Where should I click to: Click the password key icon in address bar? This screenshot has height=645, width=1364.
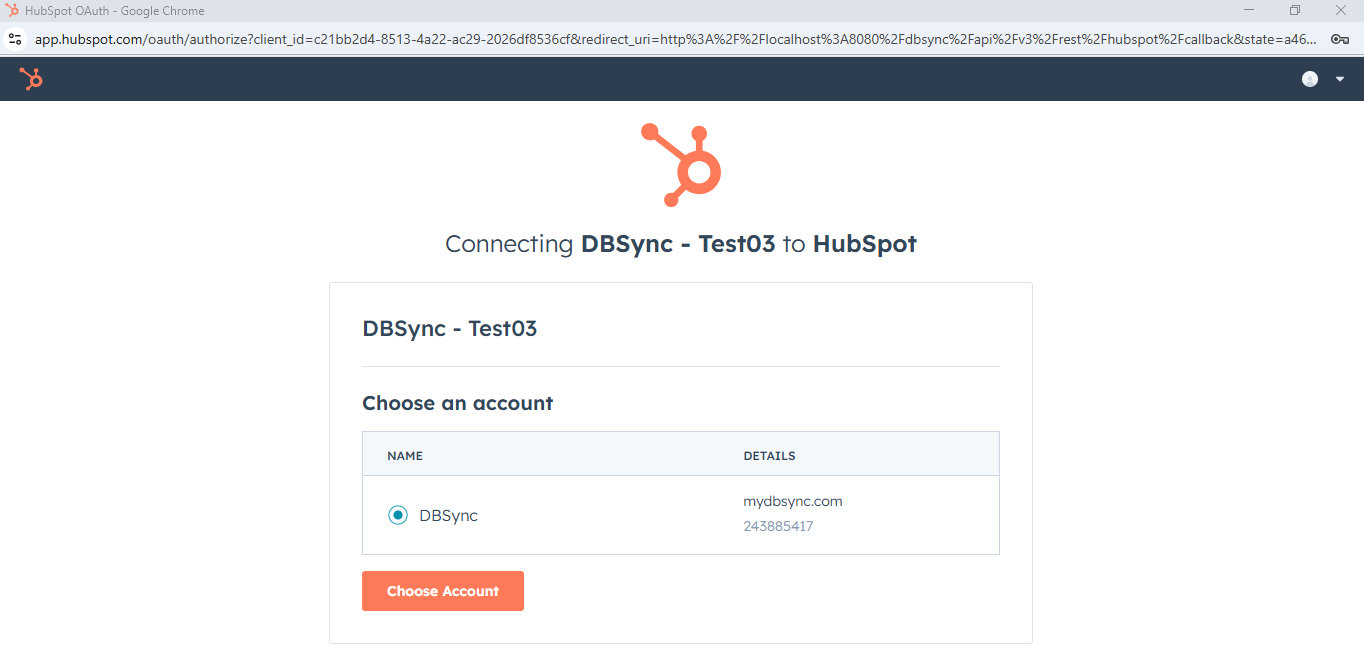click(1340, 39)
